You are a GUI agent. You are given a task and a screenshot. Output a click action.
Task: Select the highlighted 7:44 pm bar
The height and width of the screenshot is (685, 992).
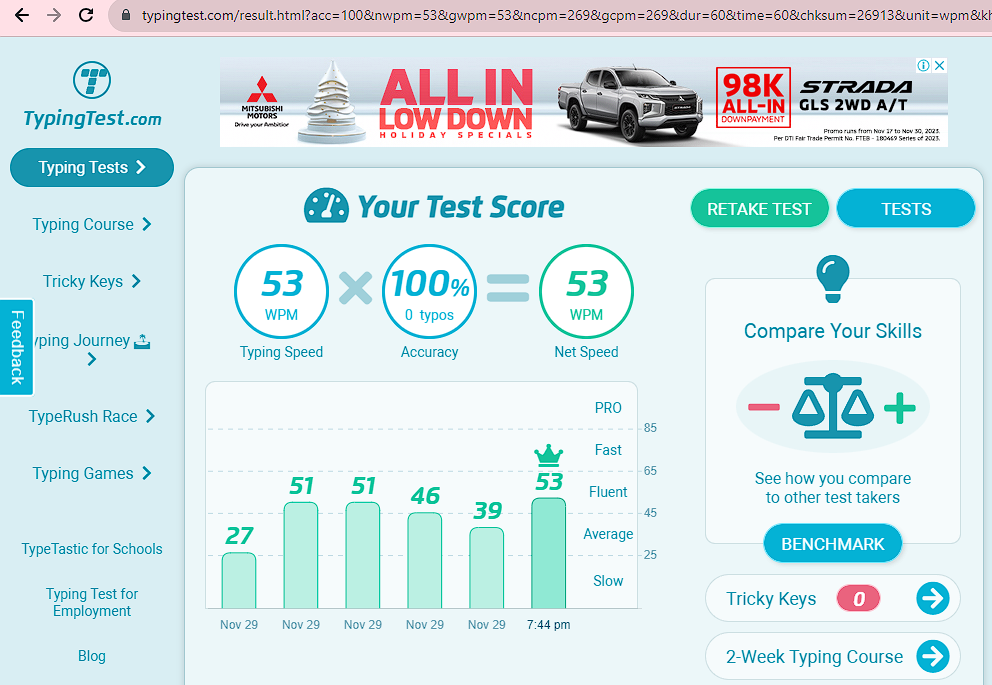tap(549, 553)
